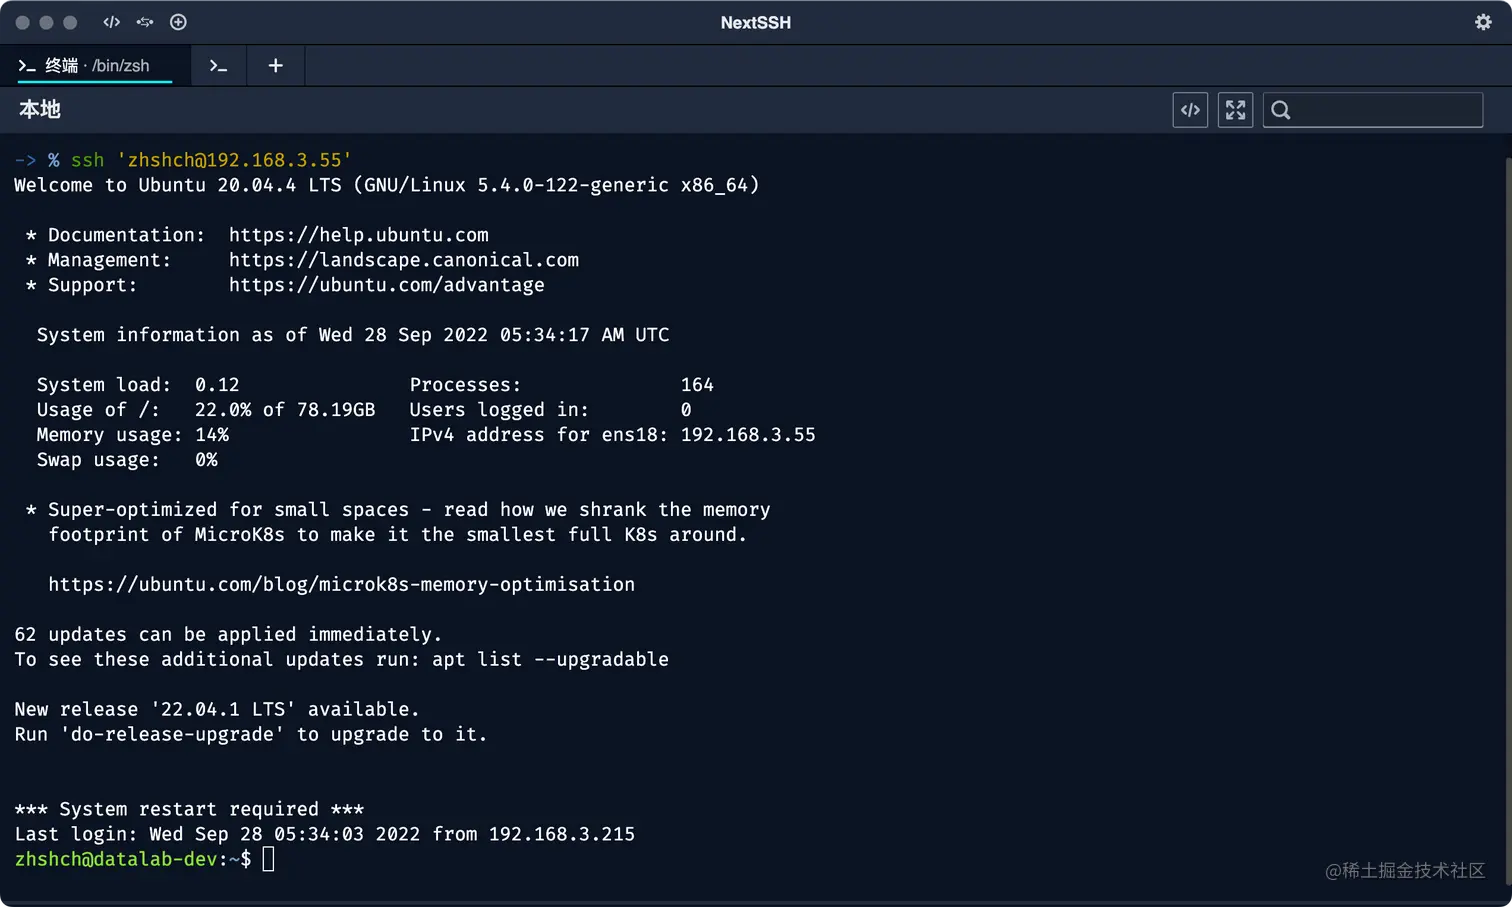The width and height of the screenshot is (1512, 907).
Task: Select the second terminal tab
Action: pos(218,66)
